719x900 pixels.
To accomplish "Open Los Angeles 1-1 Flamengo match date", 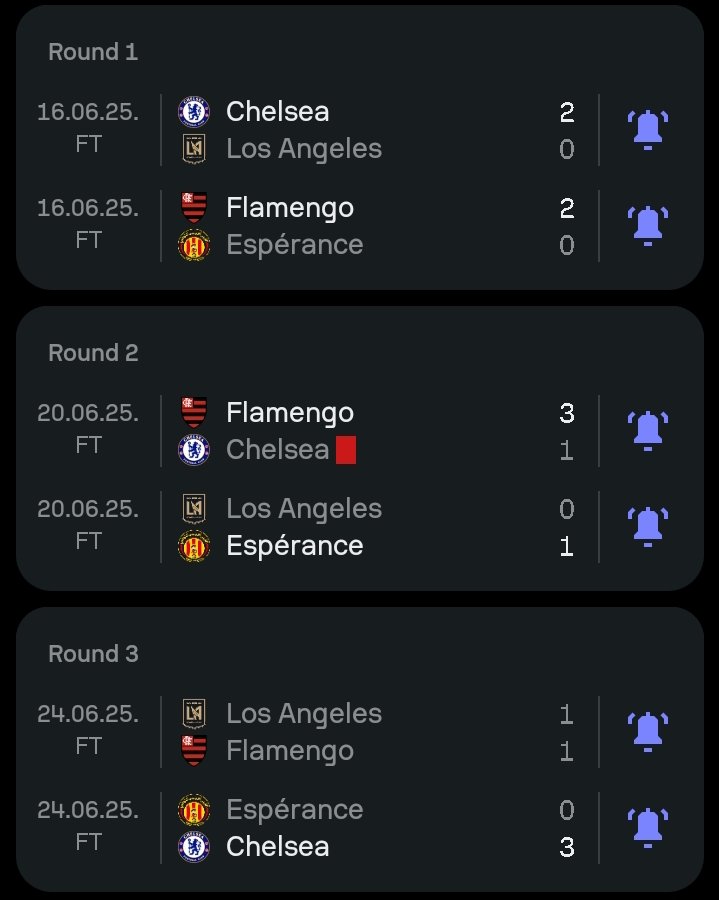I will [x=88, y=714].
